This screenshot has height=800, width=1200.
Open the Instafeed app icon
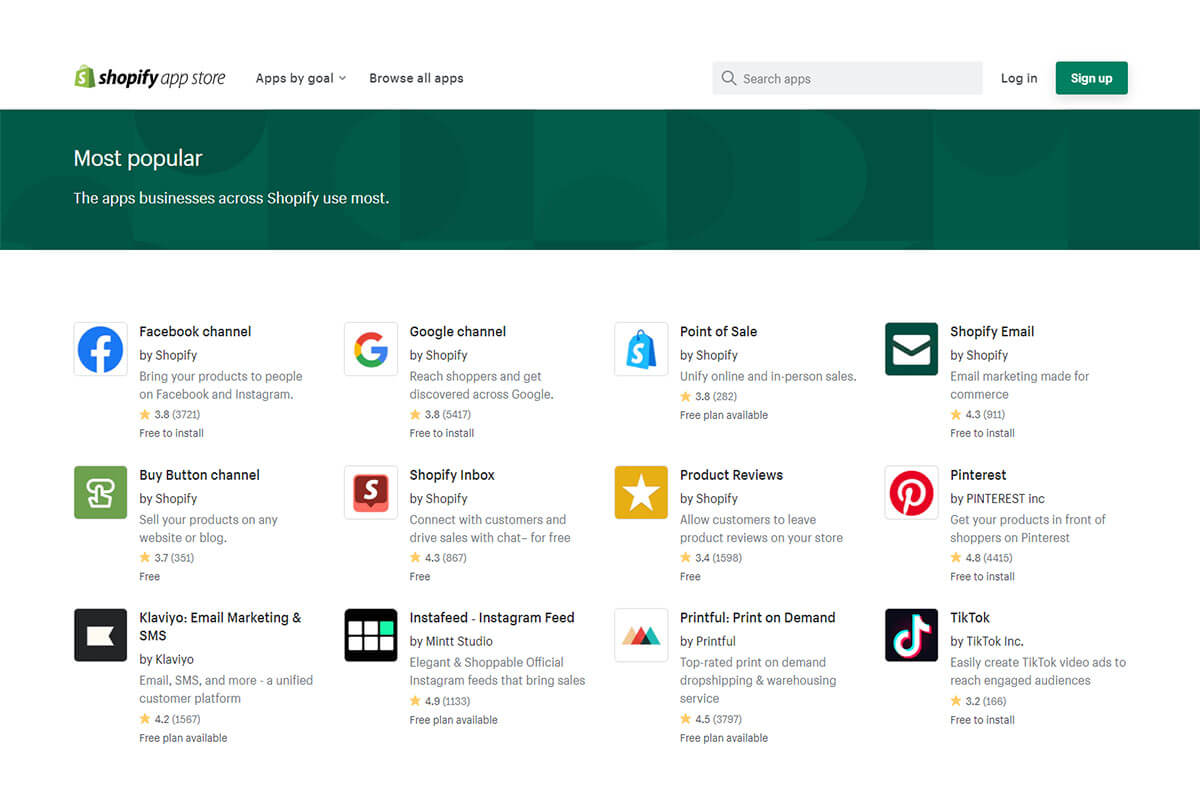(x=371, y=635)
